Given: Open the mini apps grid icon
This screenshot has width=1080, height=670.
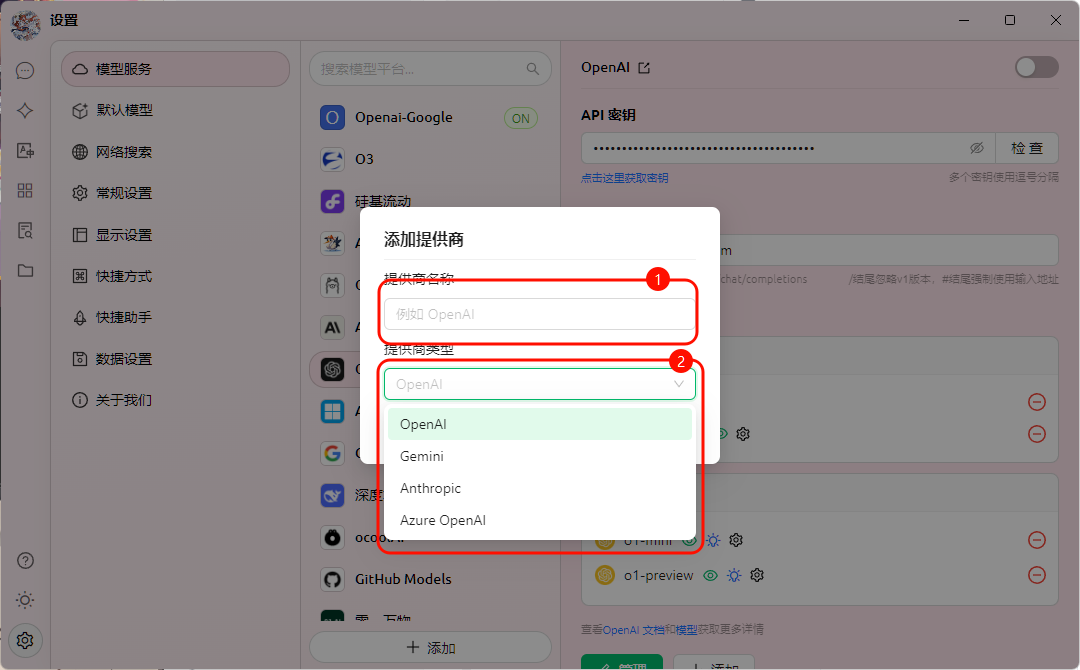Looking at the screenshot, I should click(x=26, y=191).
